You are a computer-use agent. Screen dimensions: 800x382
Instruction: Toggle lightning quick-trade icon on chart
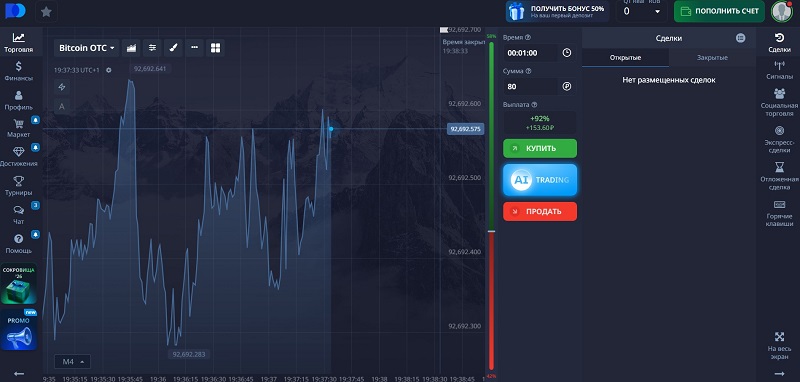[x=62, y=87]
